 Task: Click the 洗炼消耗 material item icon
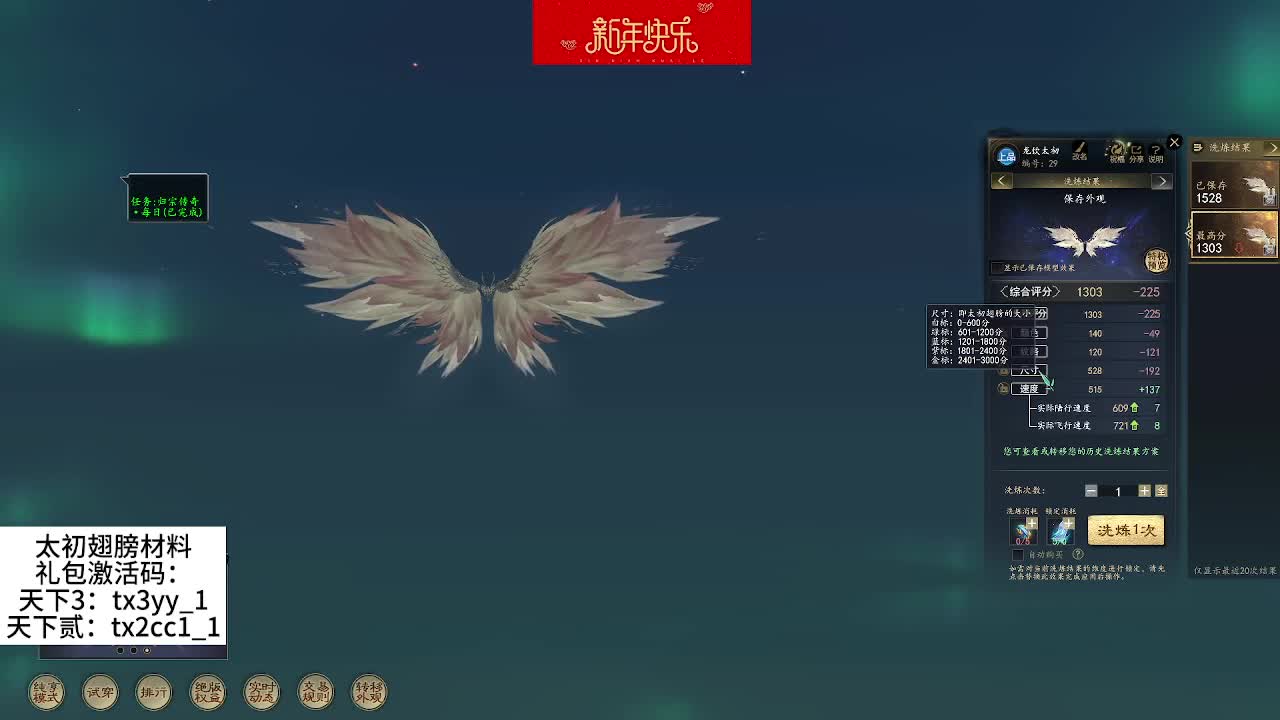pos(1024,531)
